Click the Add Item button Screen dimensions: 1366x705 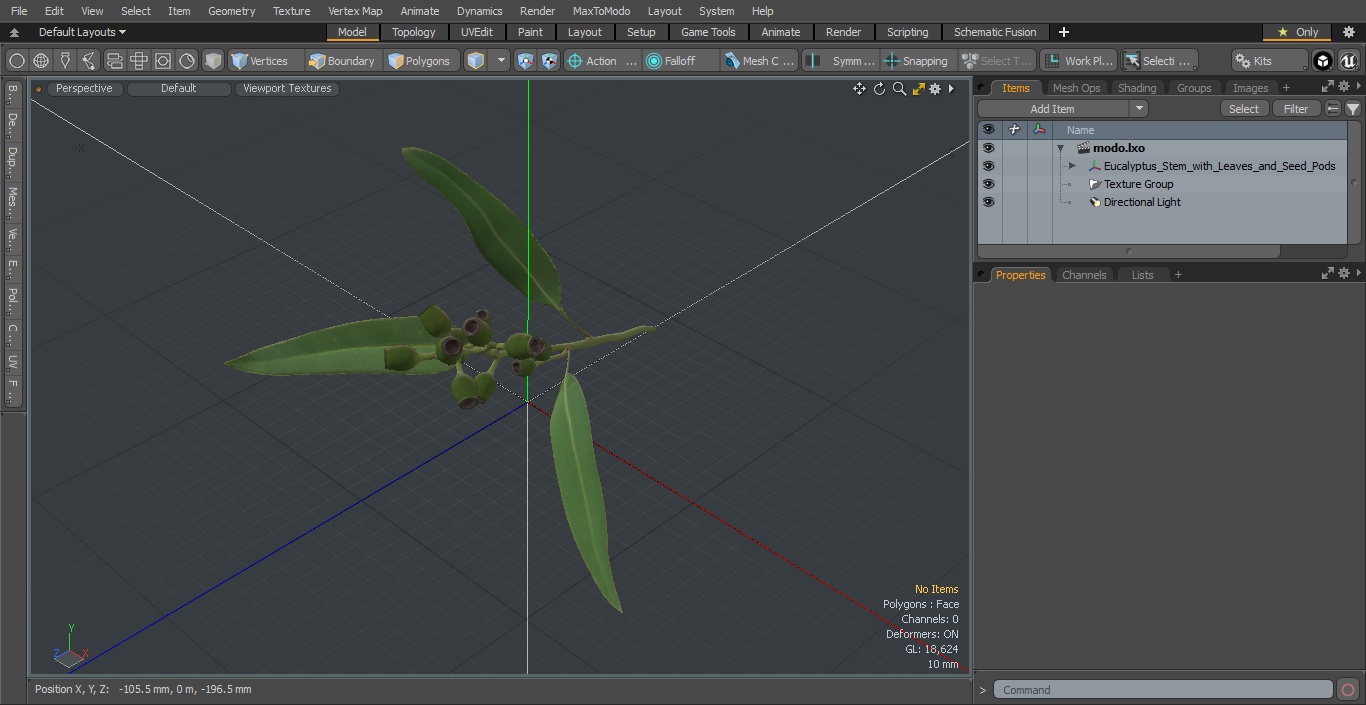(1052, 109)
